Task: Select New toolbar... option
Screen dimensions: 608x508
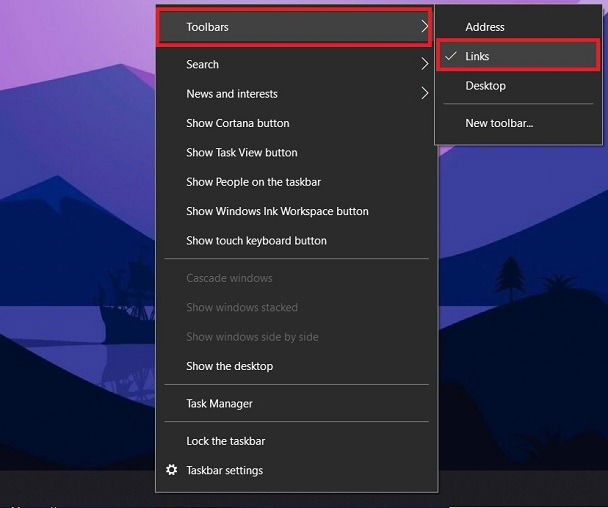Action: [x=518, y=123]
